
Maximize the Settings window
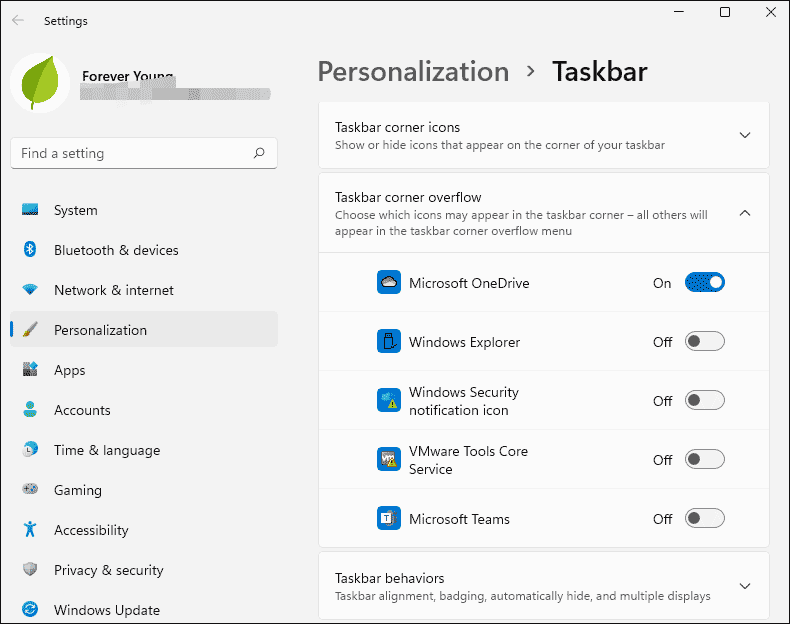[725, 12]
